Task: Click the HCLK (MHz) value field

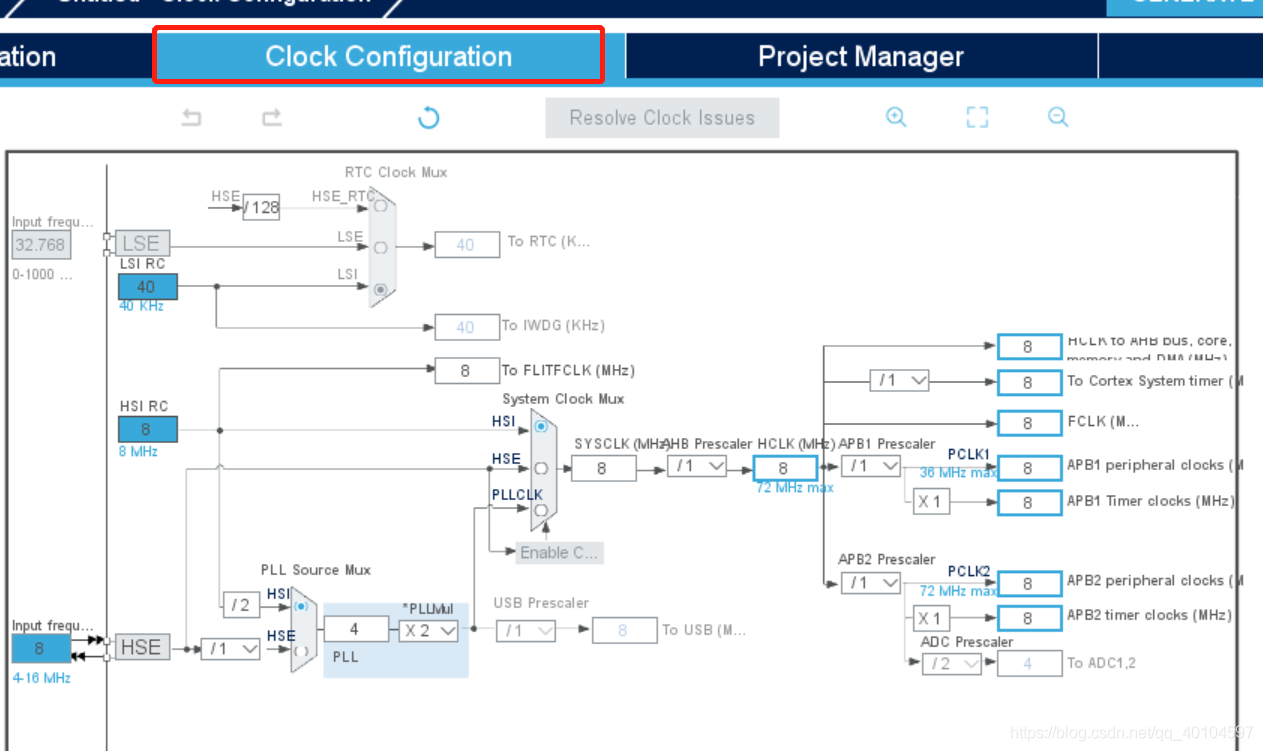Action: coord(785,467)
